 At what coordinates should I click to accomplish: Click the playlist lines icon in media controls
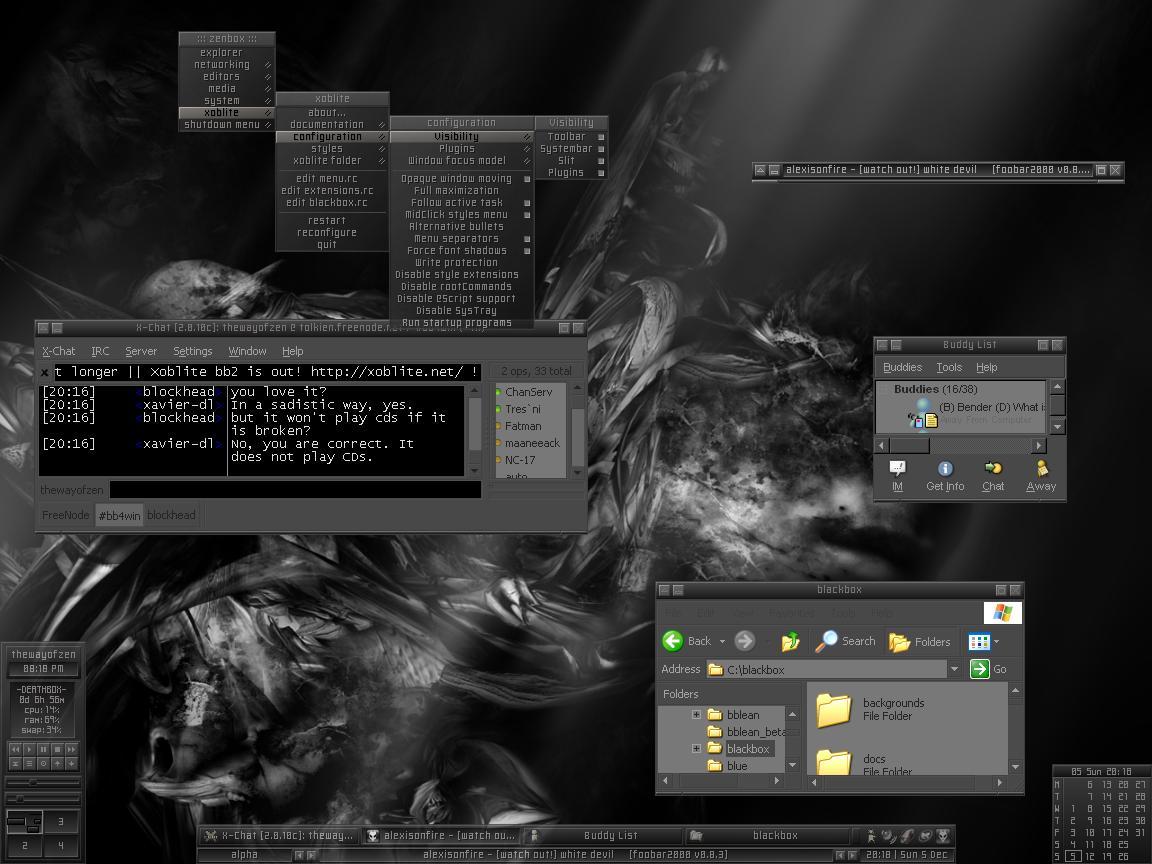(x=29, y=764)
